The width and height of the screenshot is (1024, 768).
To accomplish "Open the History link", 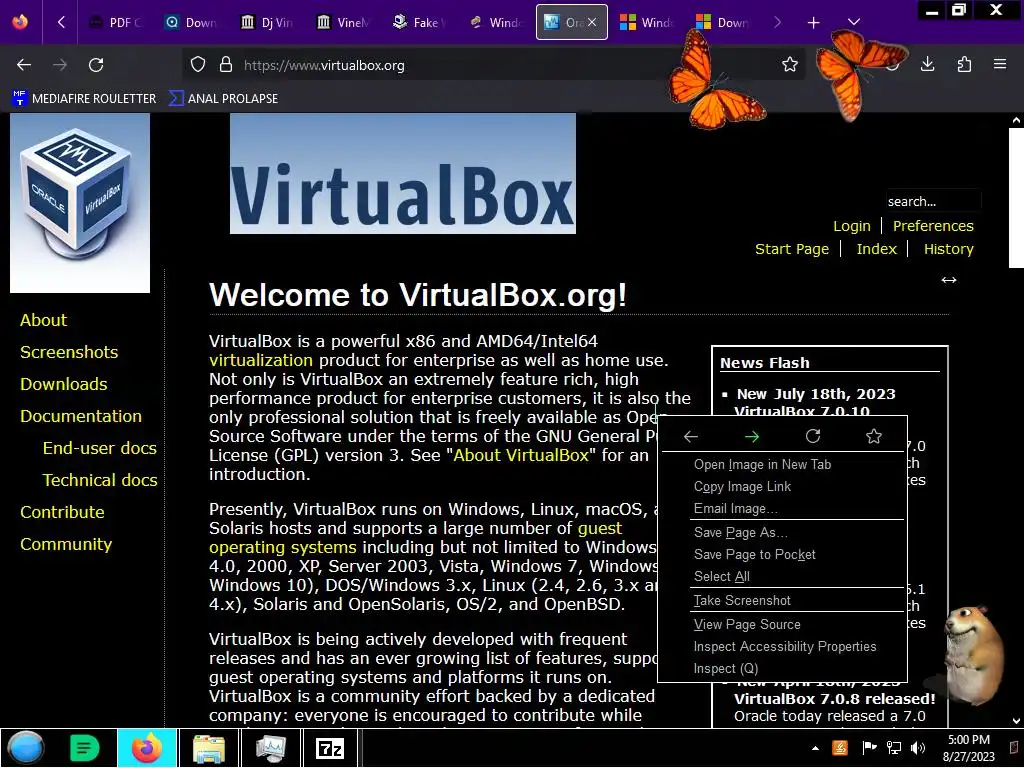I will click(948, 249).
